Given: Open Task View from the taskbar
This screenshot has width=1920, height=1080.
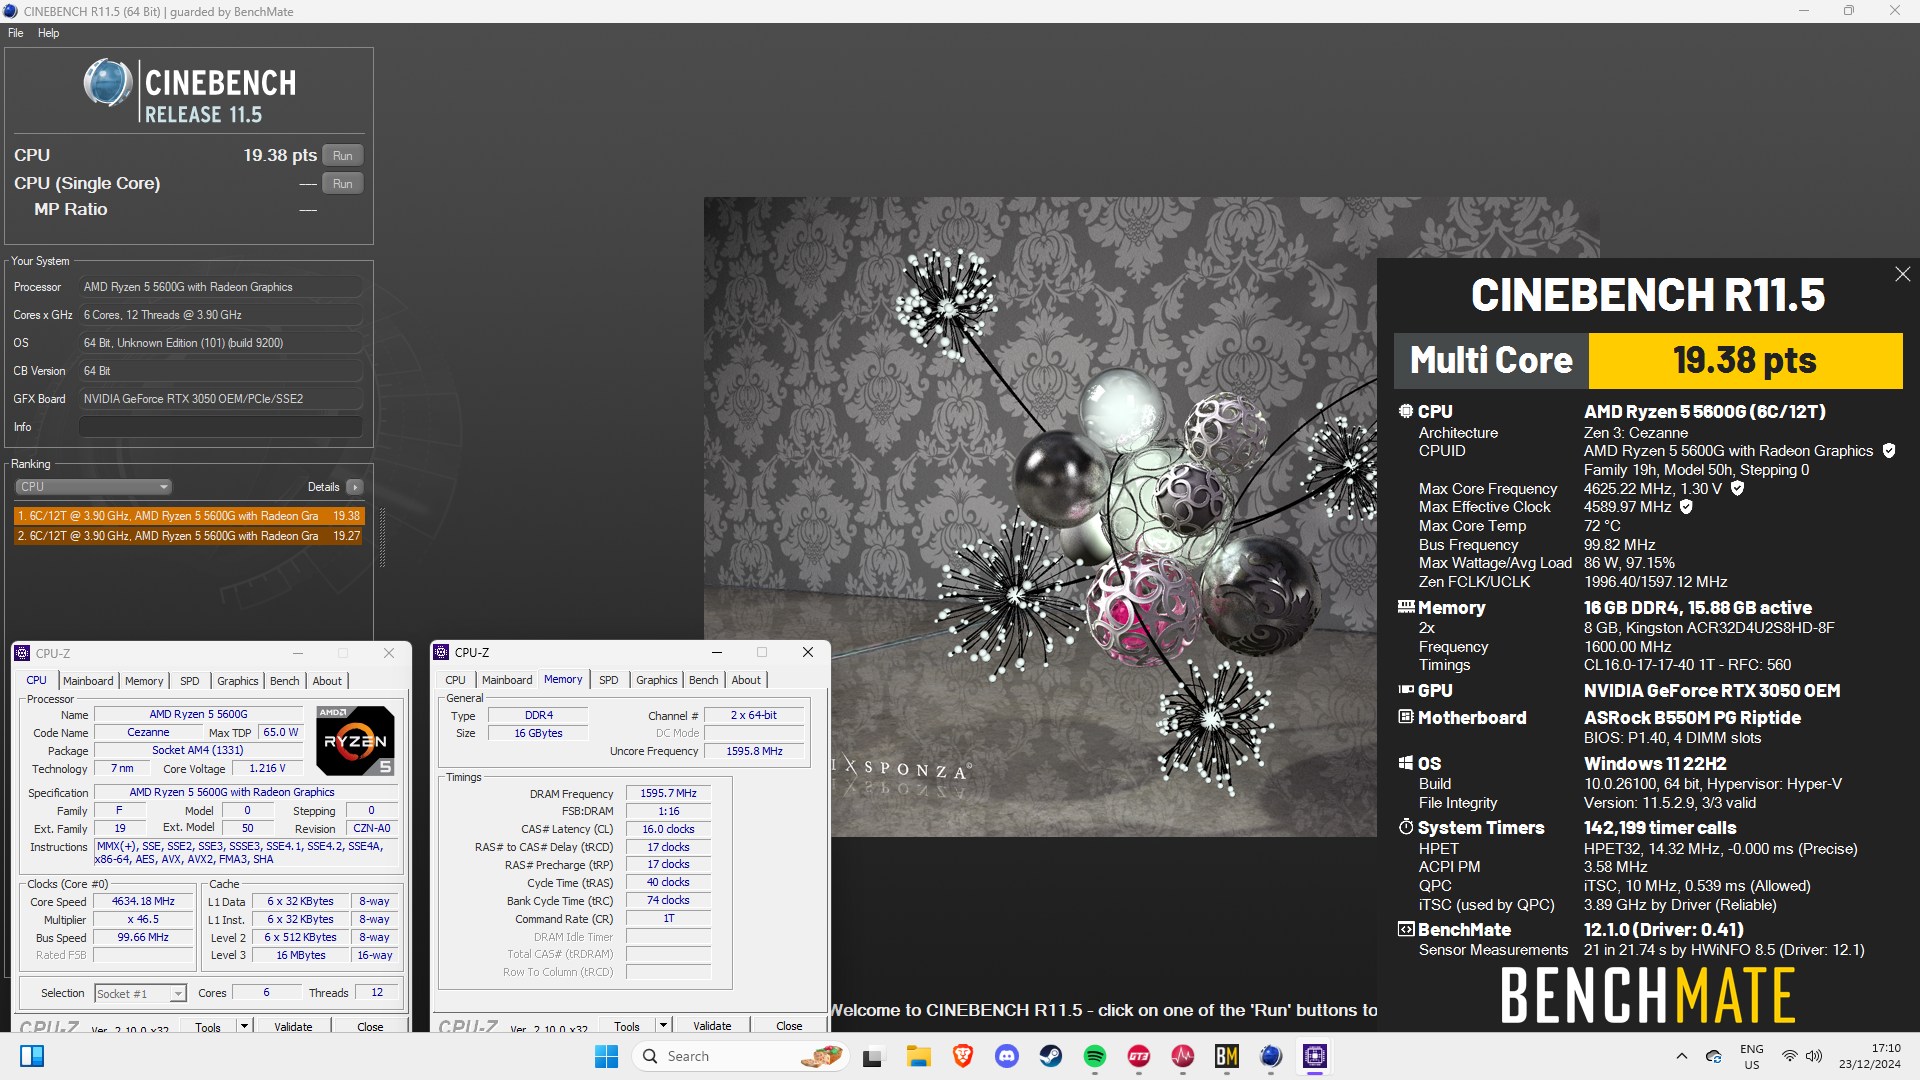Looking at the screenshot, I should point(873,1056).
